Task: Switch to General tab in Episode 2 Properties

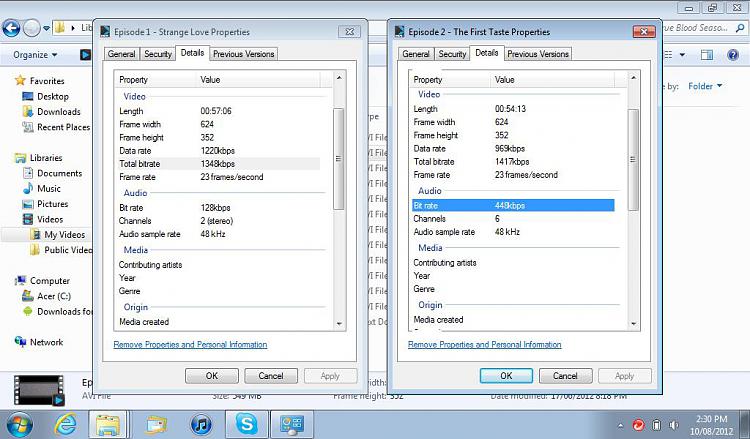Action: 416,54
